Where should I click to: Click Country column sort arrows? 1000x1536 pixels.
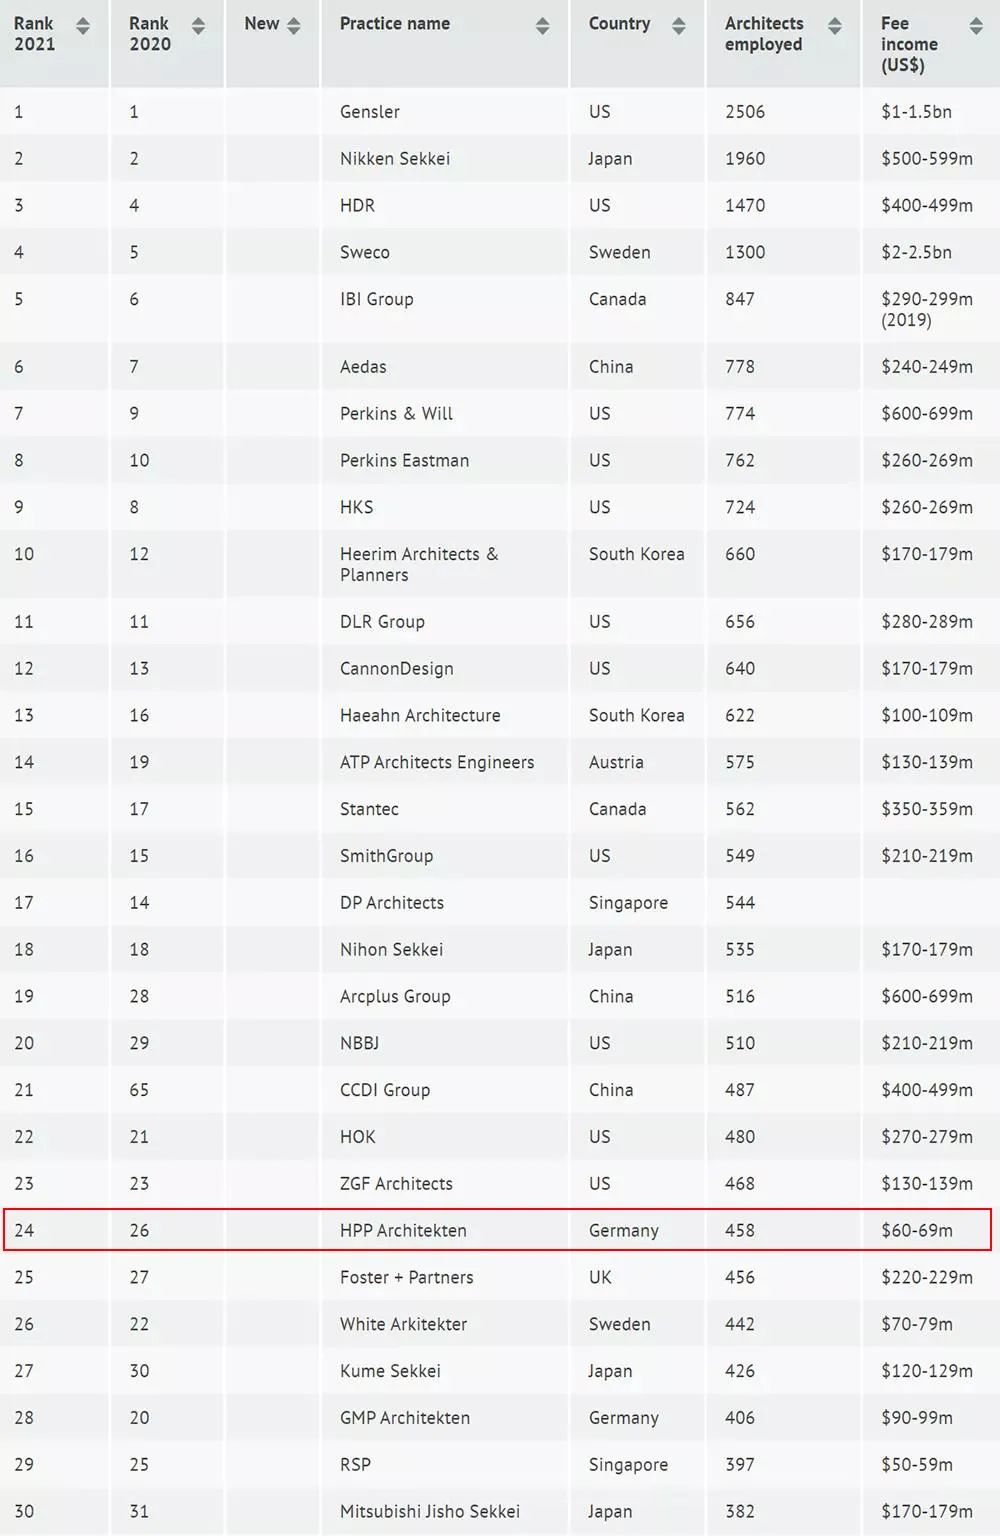pos(678,26)
